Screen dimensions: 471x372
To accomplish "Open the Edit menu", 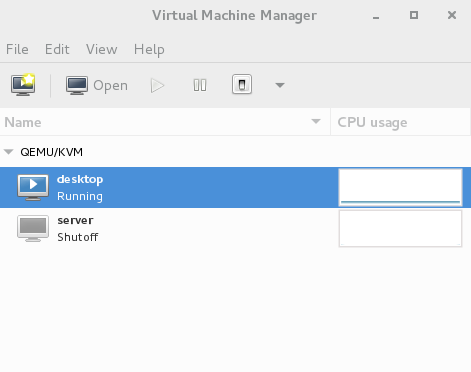I will point(57,49).
